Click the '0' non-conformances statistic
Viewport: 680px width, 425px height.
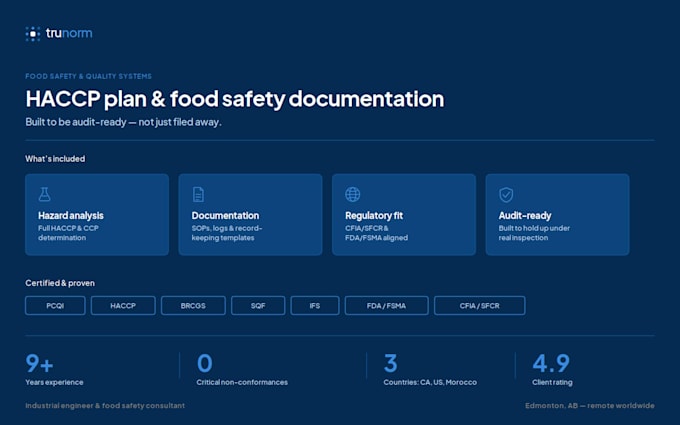[205, 363]
